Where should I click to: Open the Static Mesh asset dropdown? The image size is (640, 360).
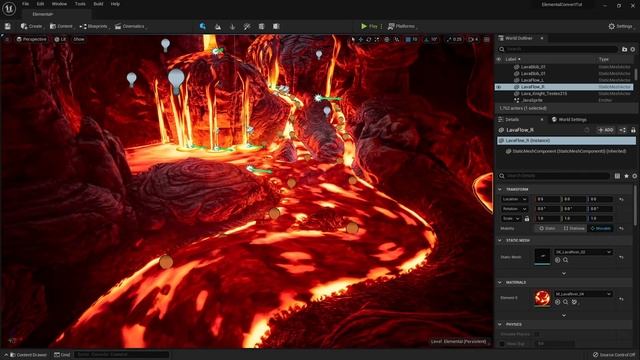pos(583,252)
